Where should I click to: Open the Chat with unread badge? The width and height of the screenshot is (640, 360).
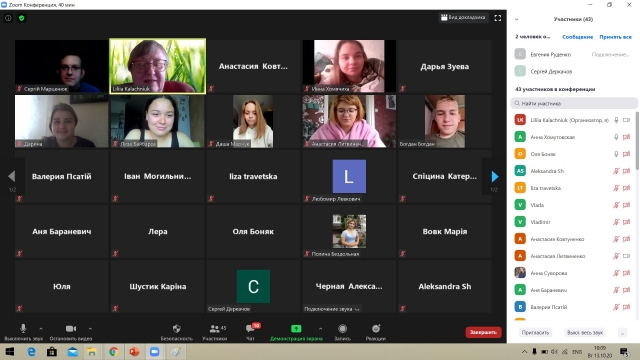(x=250, y=331)
